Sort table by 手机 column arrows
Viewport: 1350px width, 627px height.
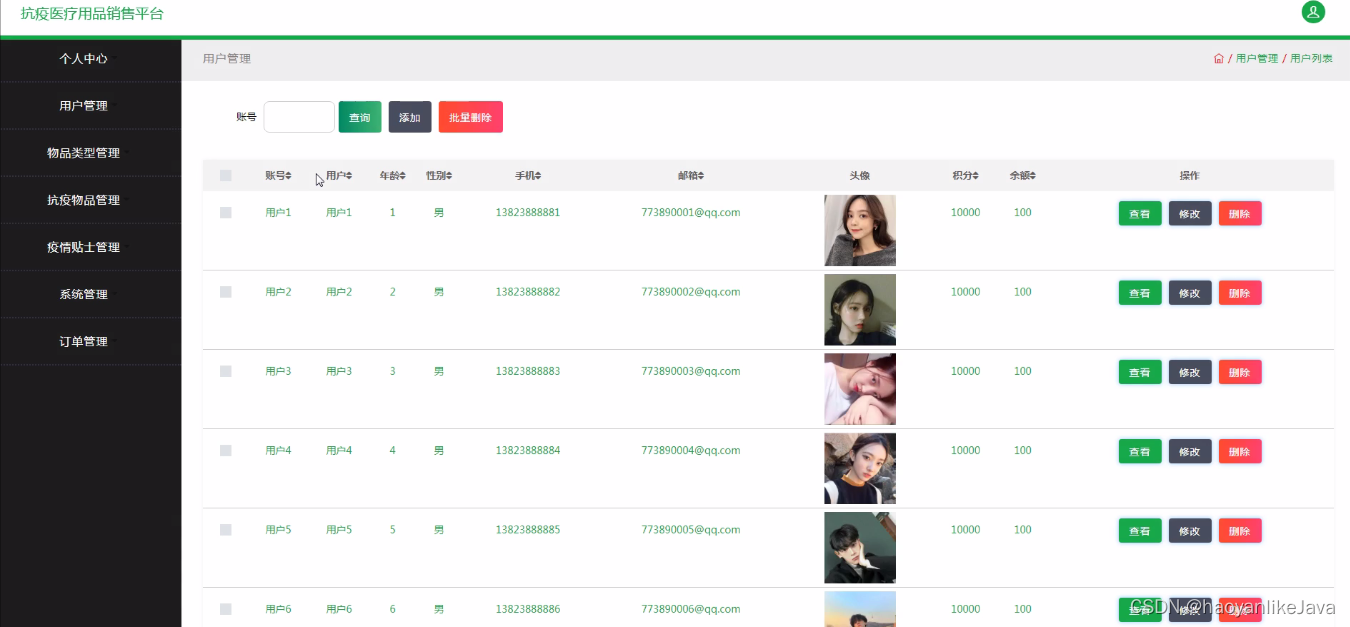click(538, 176)
